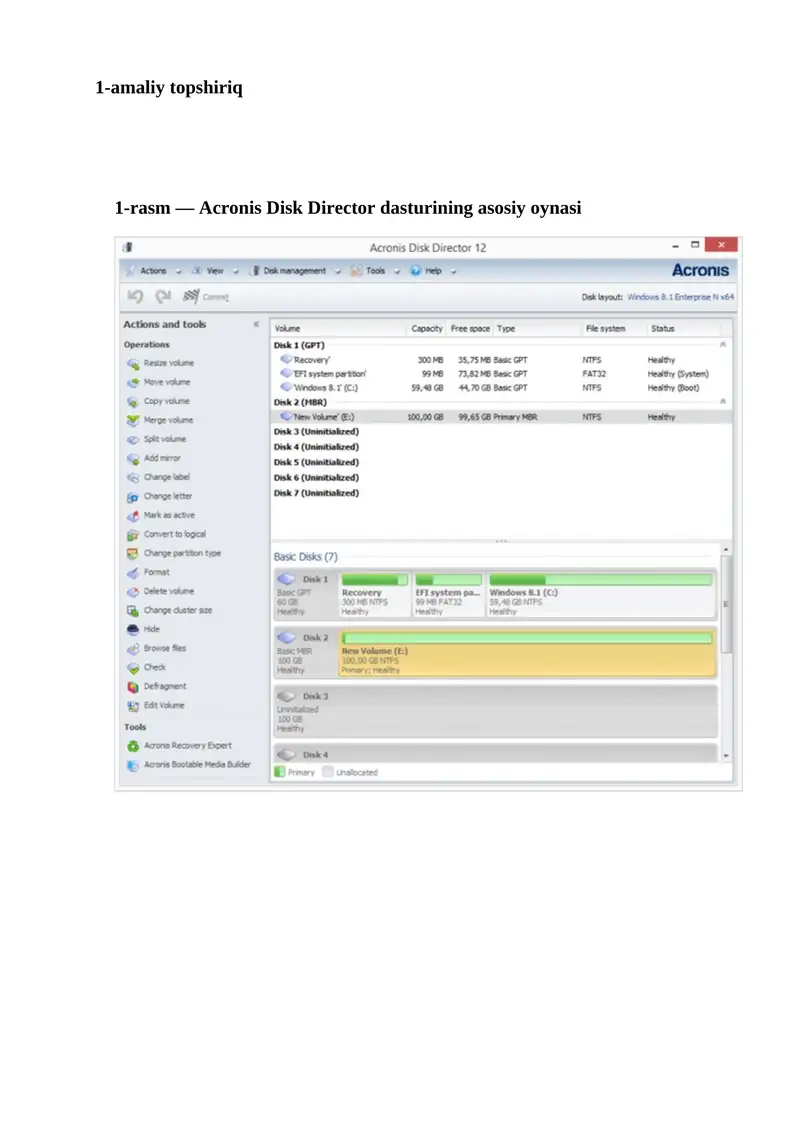Click the Check volume icon
The width and height of the screenshot is (800, 1131).
coord(133,668)
